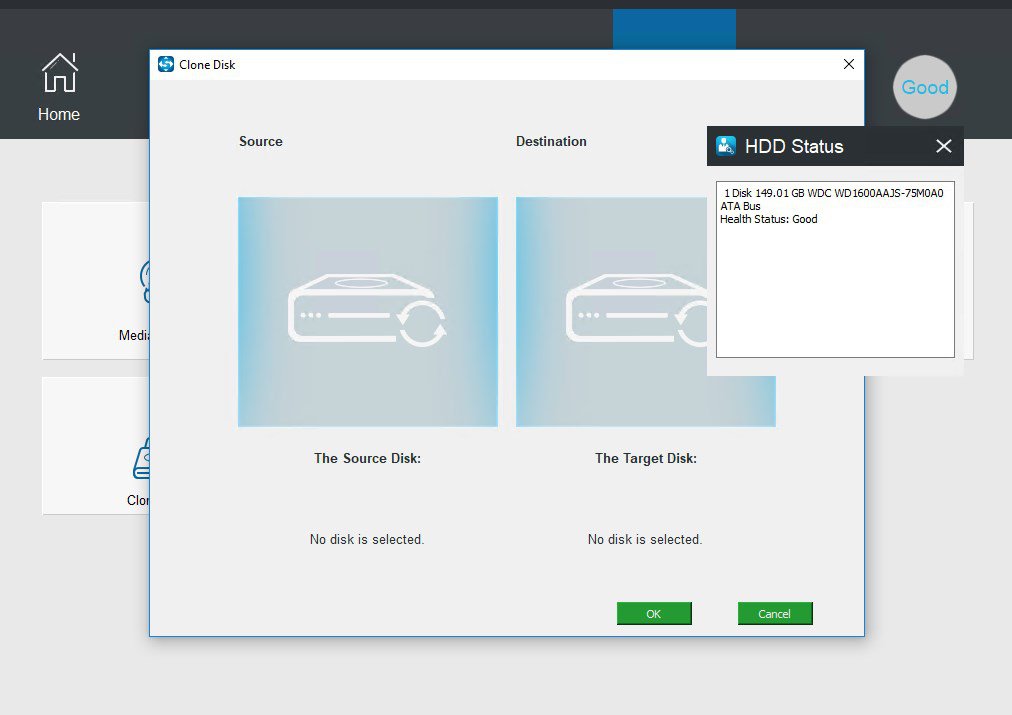1012x715 pixels.
Task: Close the Clone Disk dialog
Action: point(848,64)
